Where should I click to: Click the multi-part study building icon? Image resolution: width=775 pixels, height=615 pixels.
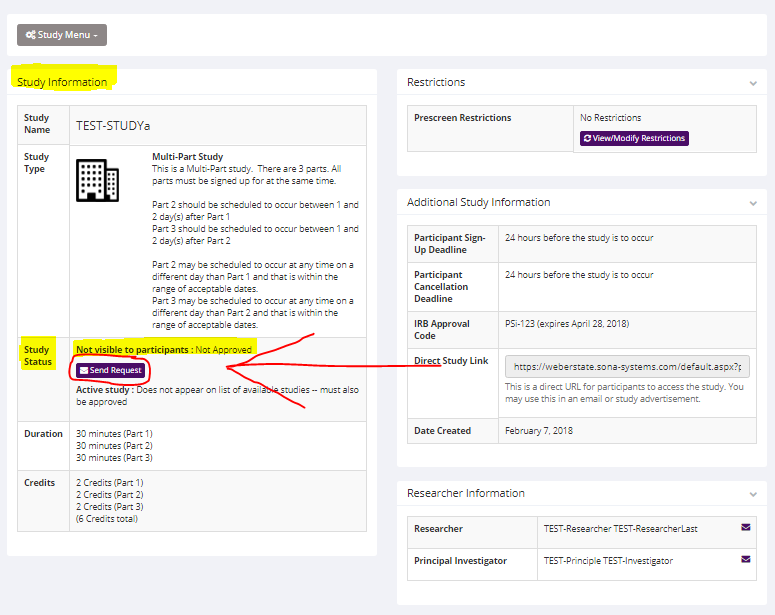(x=97, y=179)
